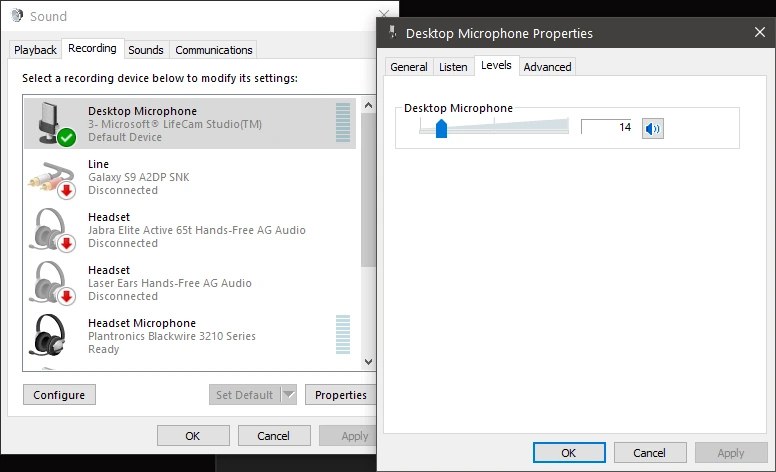Select the Plantronics Headset Microphone icon
This screenshot has height=472, width=776.
click(49, 335)
